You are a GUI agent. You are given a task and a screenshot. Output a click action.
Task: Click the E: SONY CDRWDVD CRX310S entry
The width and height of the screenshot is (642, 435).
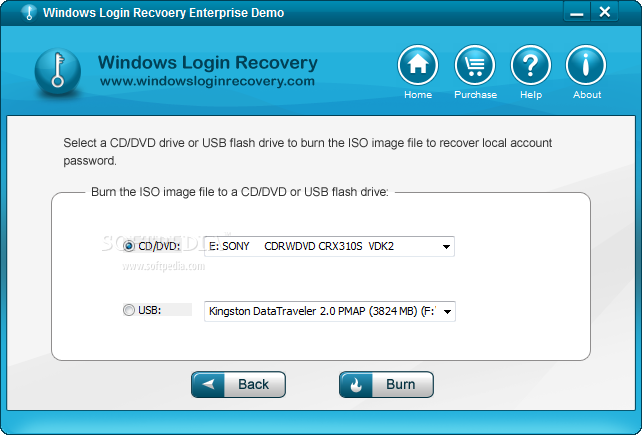coord(329,247)
